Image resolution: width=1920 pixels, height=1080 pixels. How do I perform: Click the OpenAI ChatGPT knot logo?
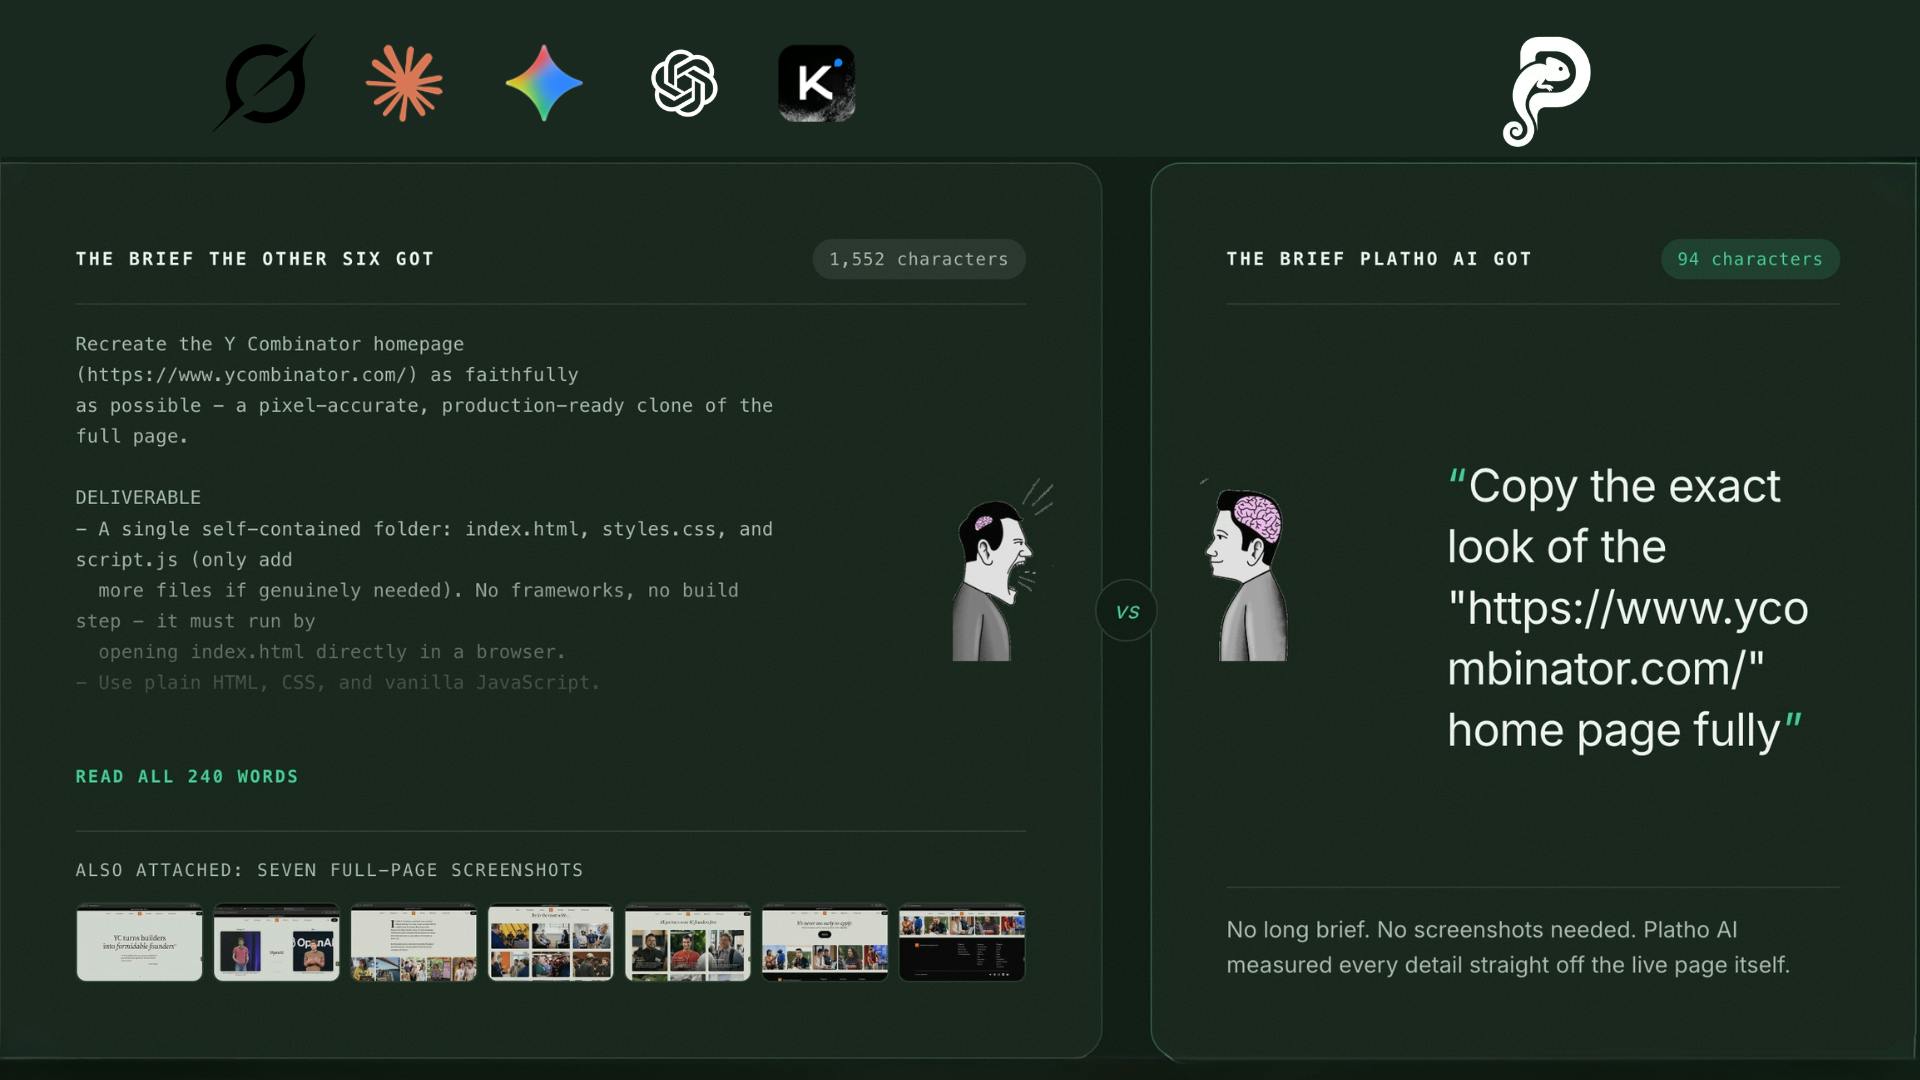(684, 83)
